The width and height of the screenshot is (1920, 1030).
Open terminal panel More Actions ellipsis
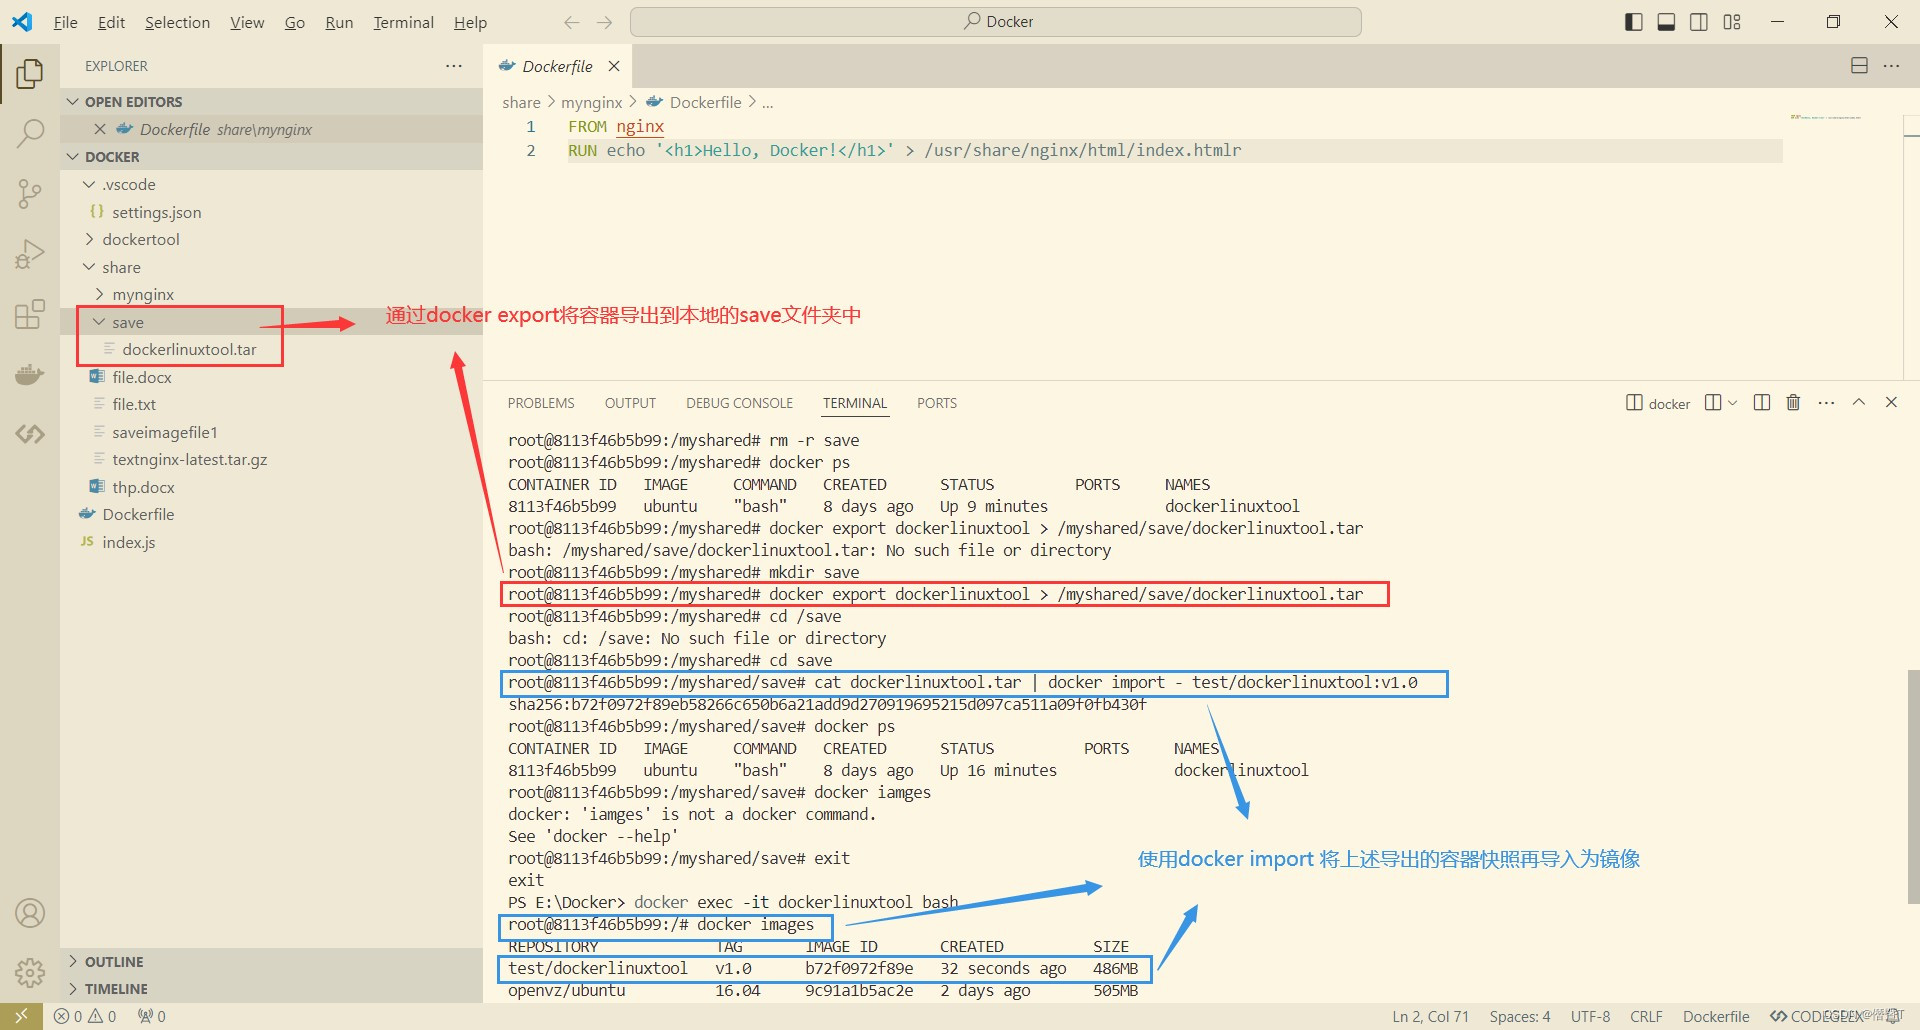click(x=1826, y=403)
